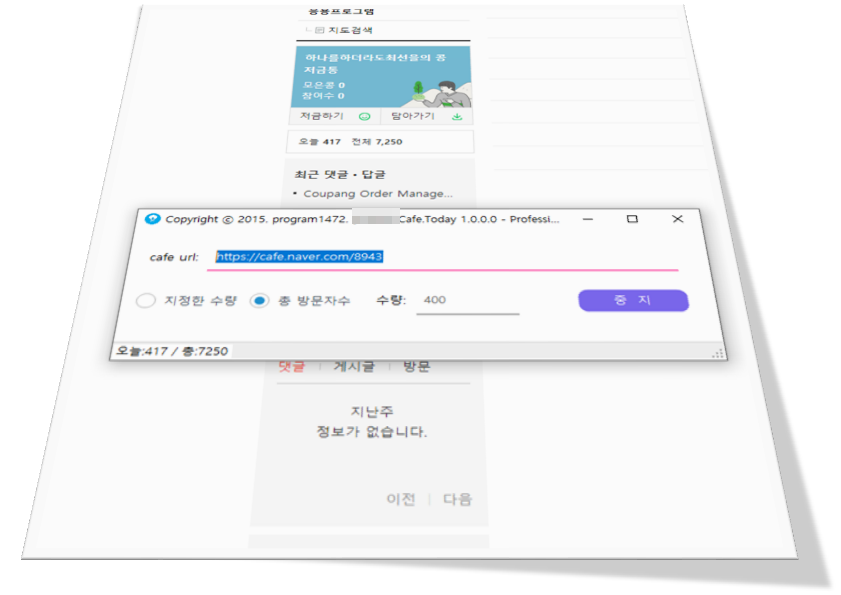Click the 수량 quantity field showing 400
The height and width of the screenshot is (595, 841).
(466, 301)
